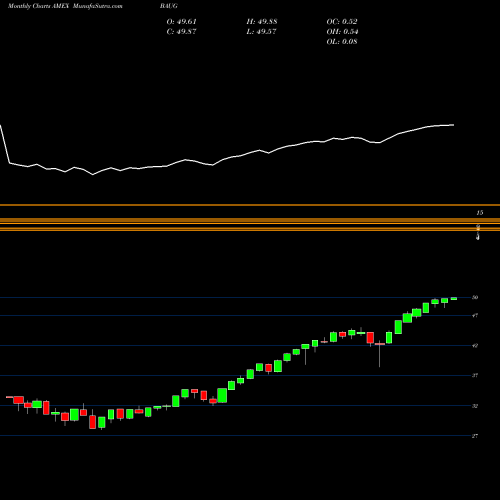Click the OL: 0.08 value

coord(342,42)
